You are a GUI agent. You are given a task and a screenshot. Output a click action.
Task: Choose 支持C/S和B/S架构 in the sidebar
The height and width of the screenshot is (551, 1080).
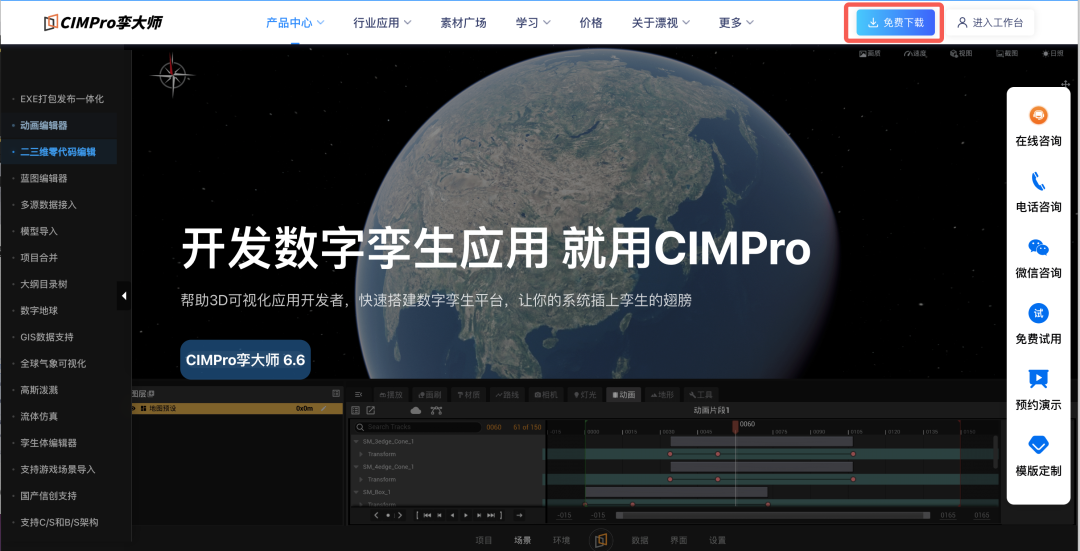59,522
